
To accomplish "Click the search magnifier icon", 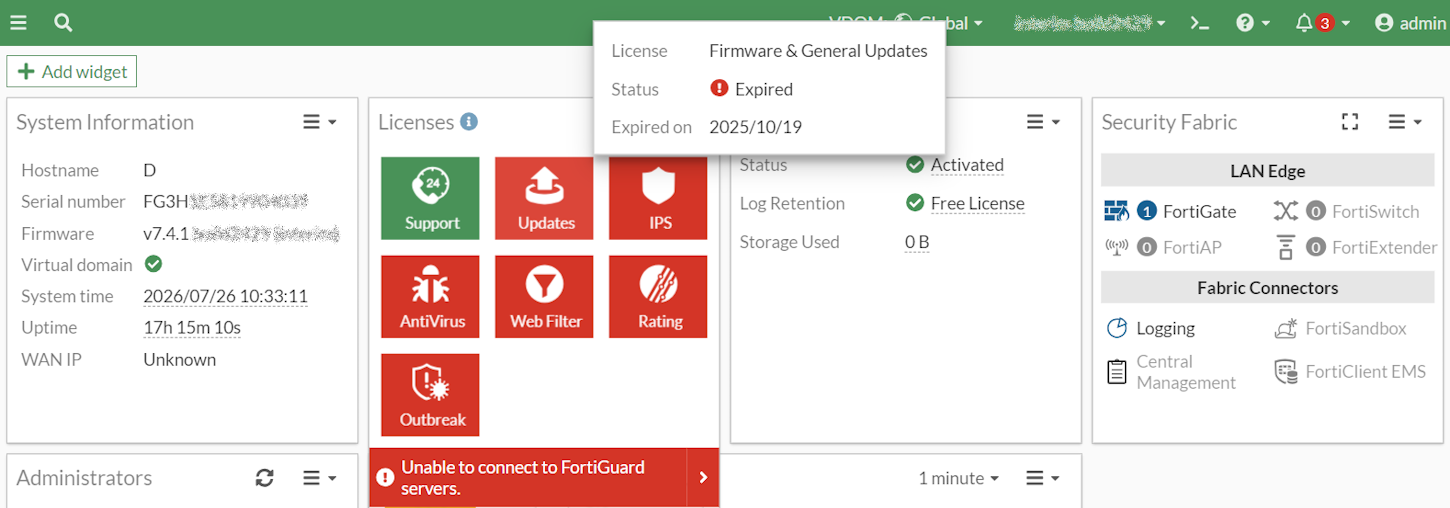I will pyautogui.click(x=63, y=23).
